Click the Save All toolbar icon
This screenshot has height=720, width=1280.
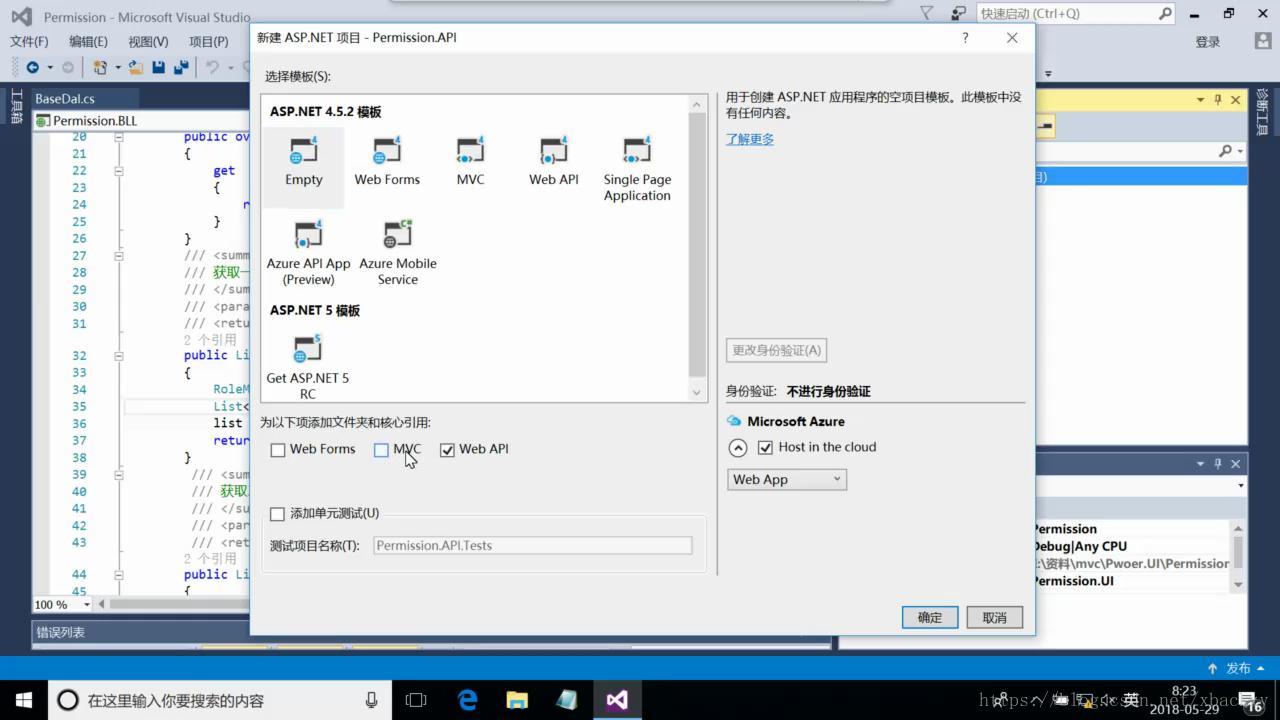pyautogui.click(x=181, y=67)
